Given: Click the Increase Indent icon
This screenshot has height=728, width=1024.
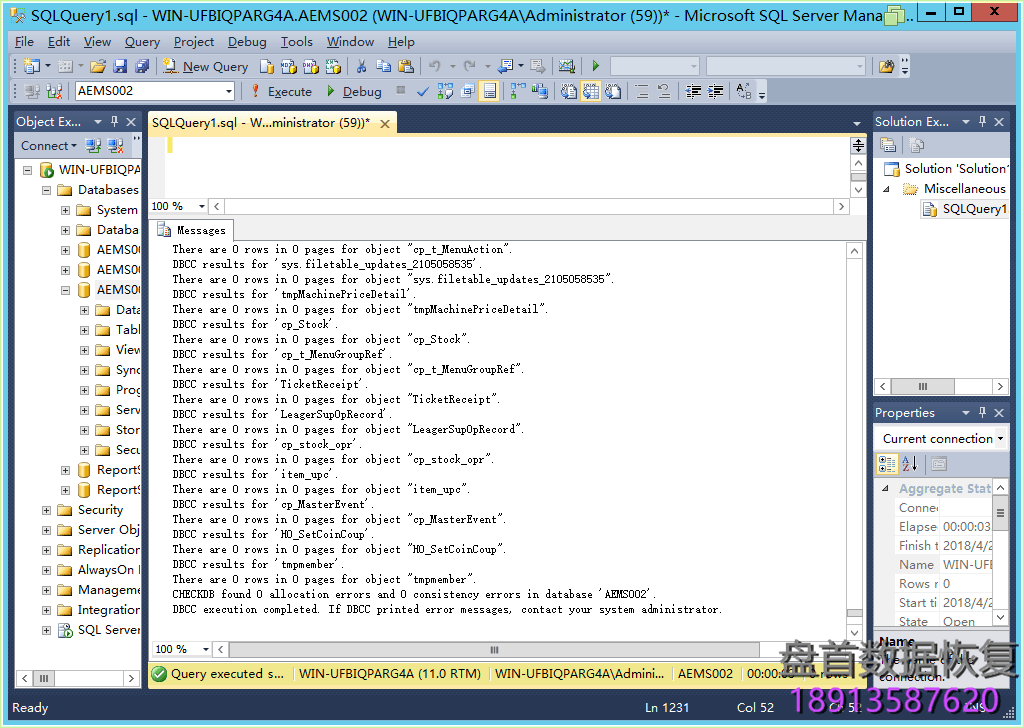Looking at the screenshot, I should click(x=715, y=91).
